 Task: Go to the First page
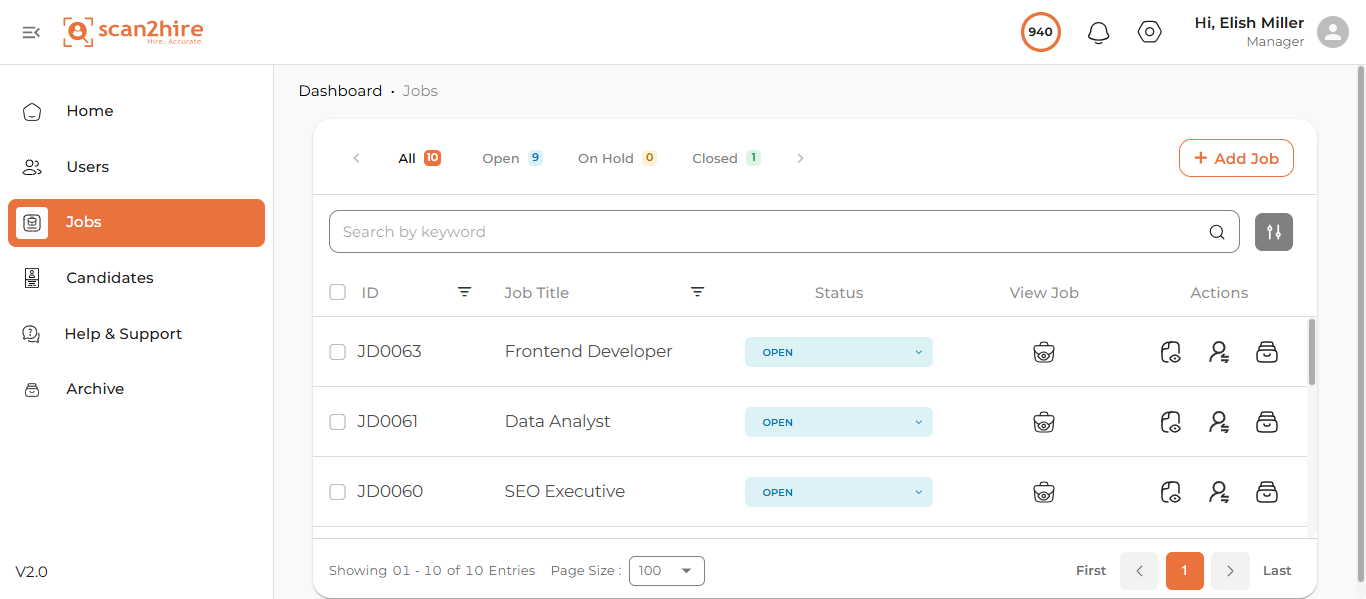coord(1091,571)
